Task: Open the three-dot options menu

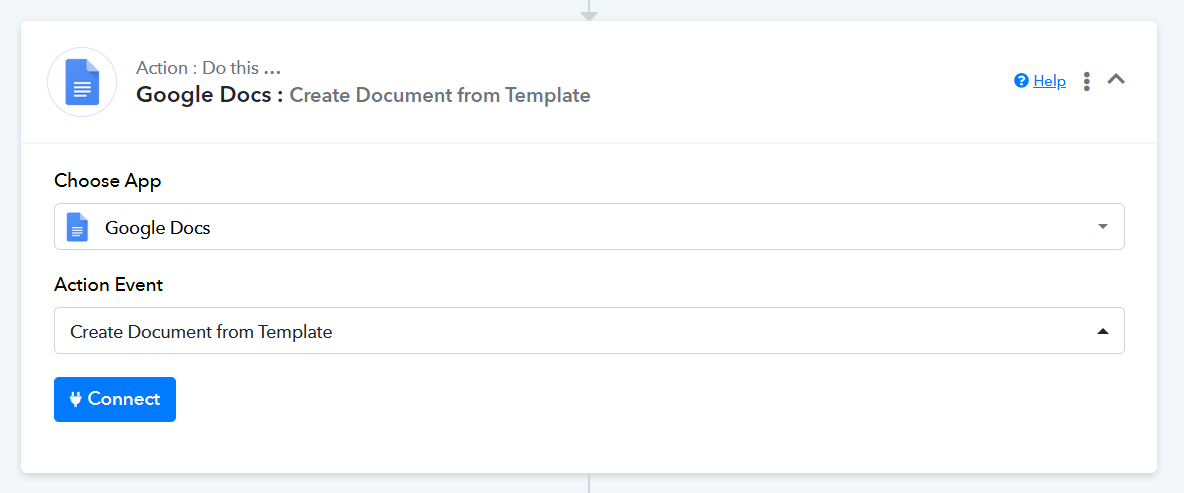Action: coord(1087,81)
